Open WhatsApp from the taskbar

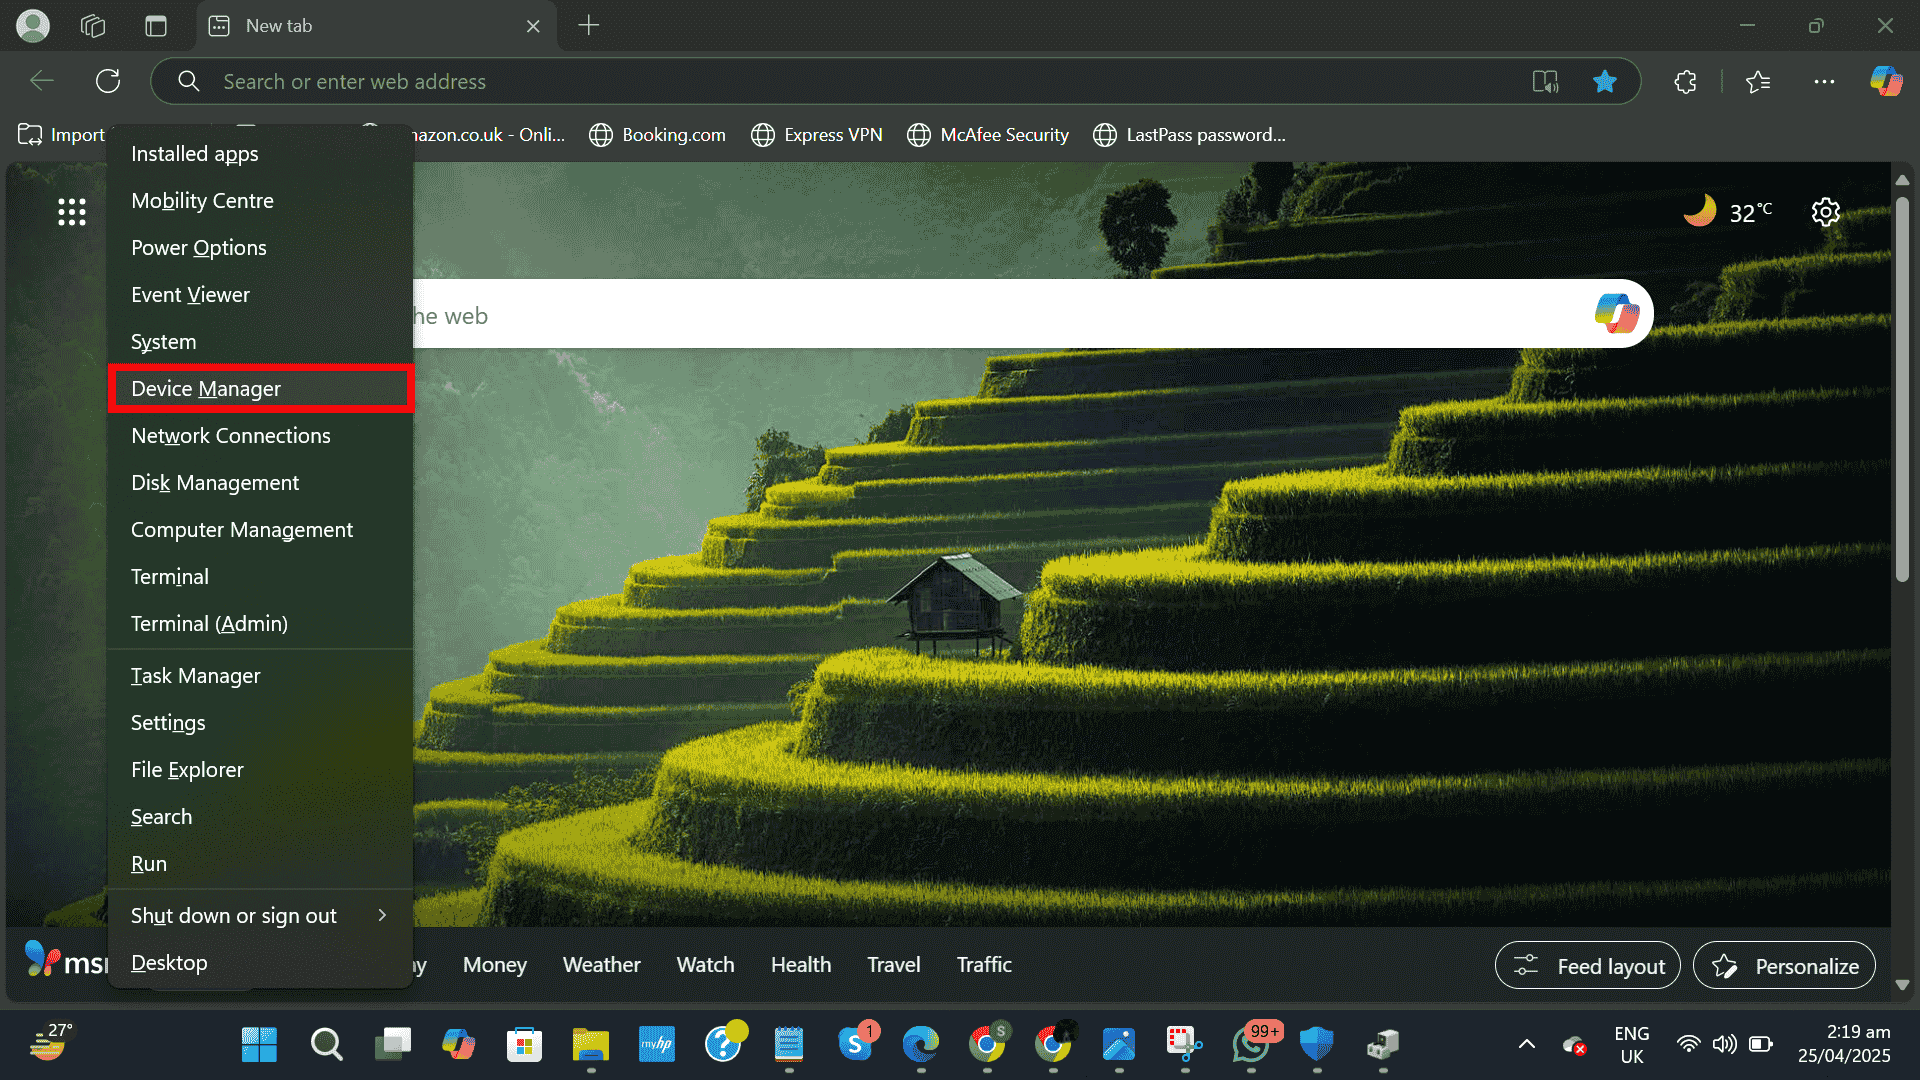[x=1254, y=1045]
